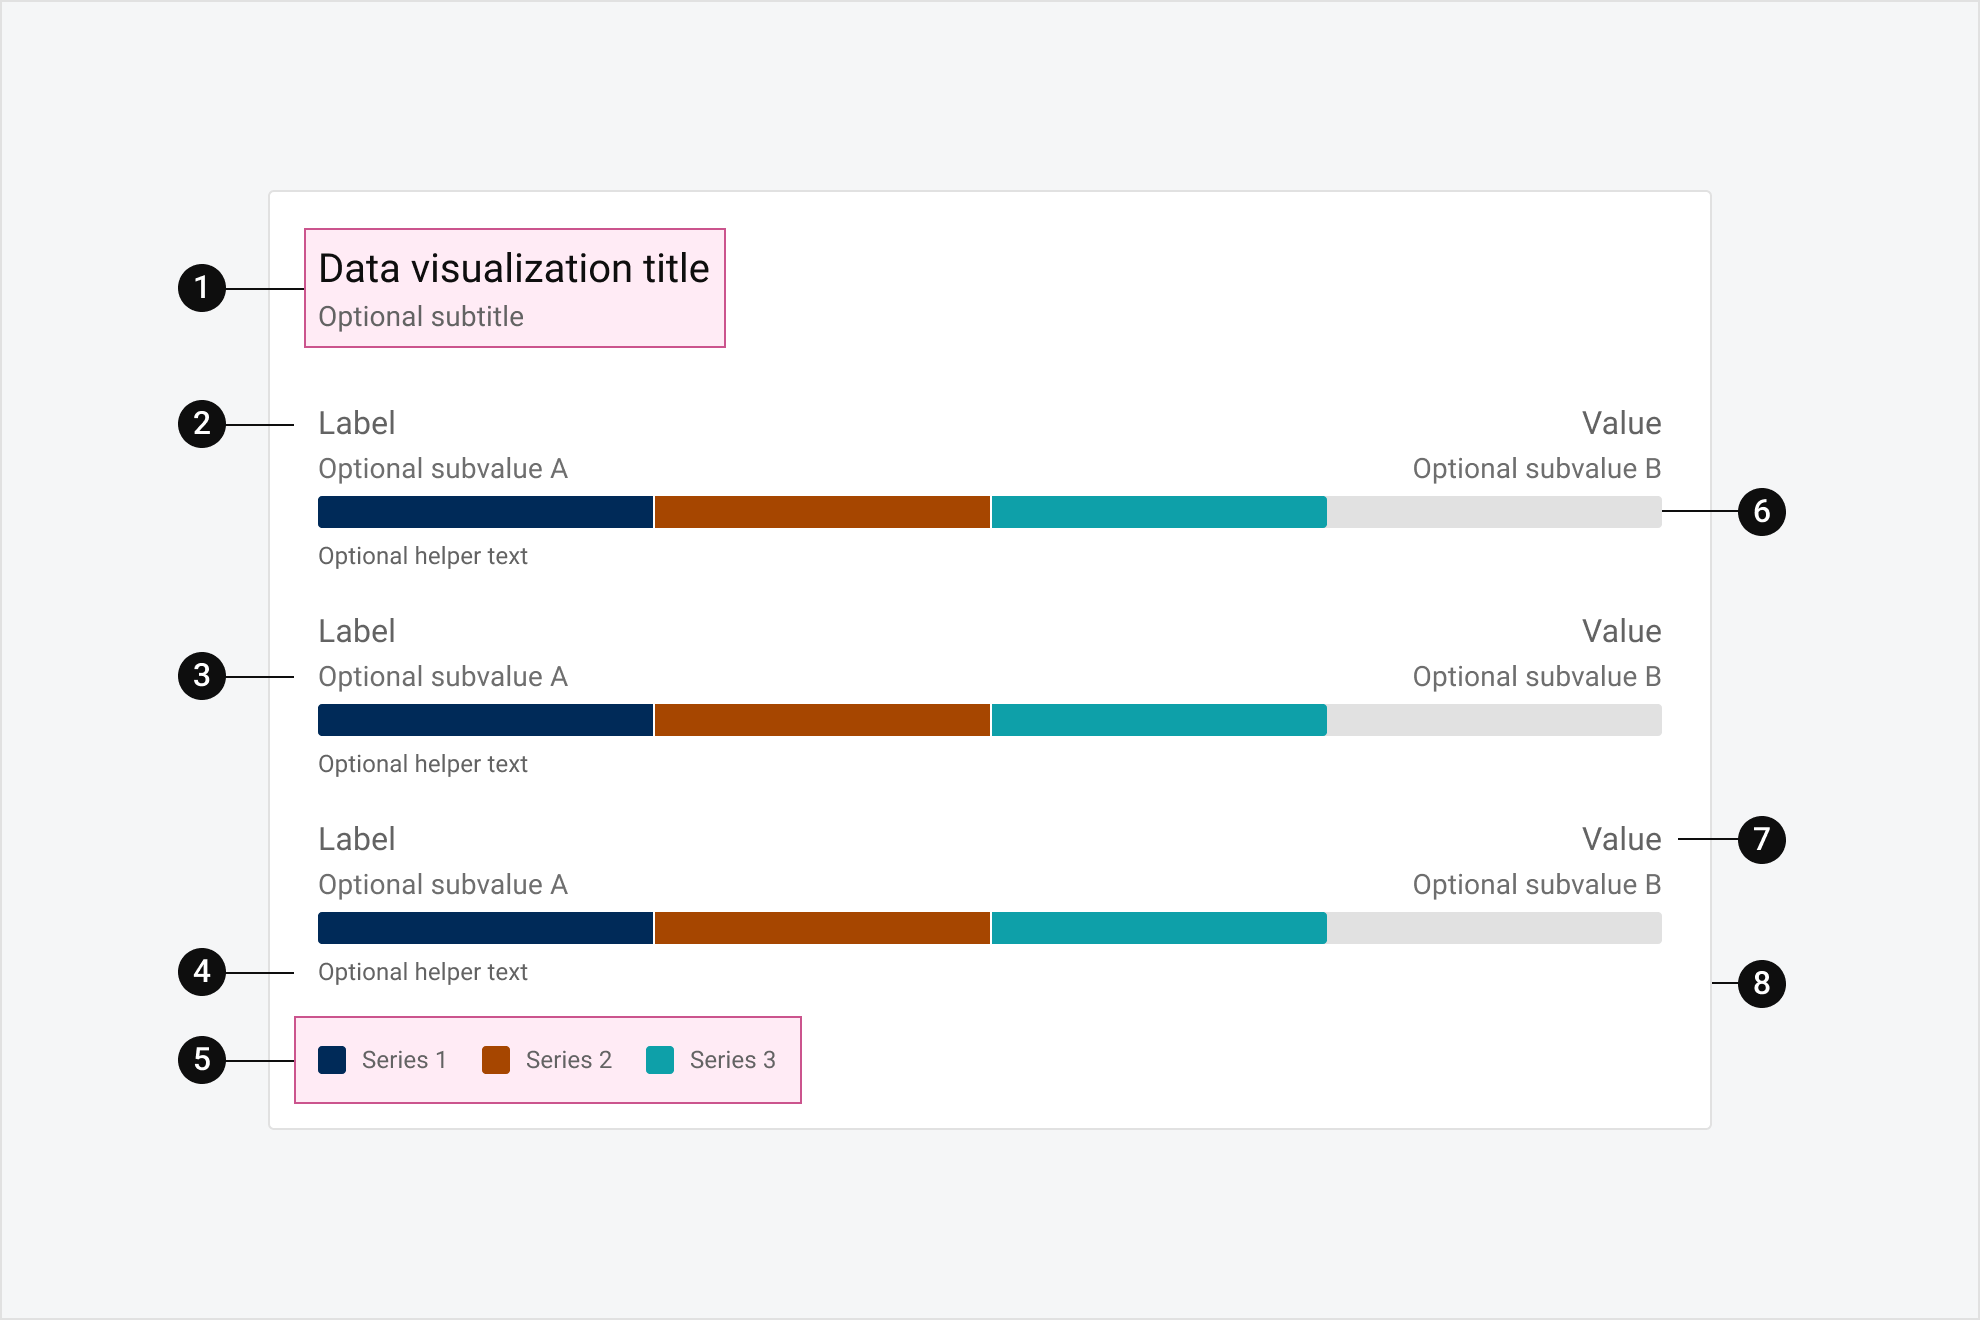
Task: Click annotation marker number 4
Action: 202,972
